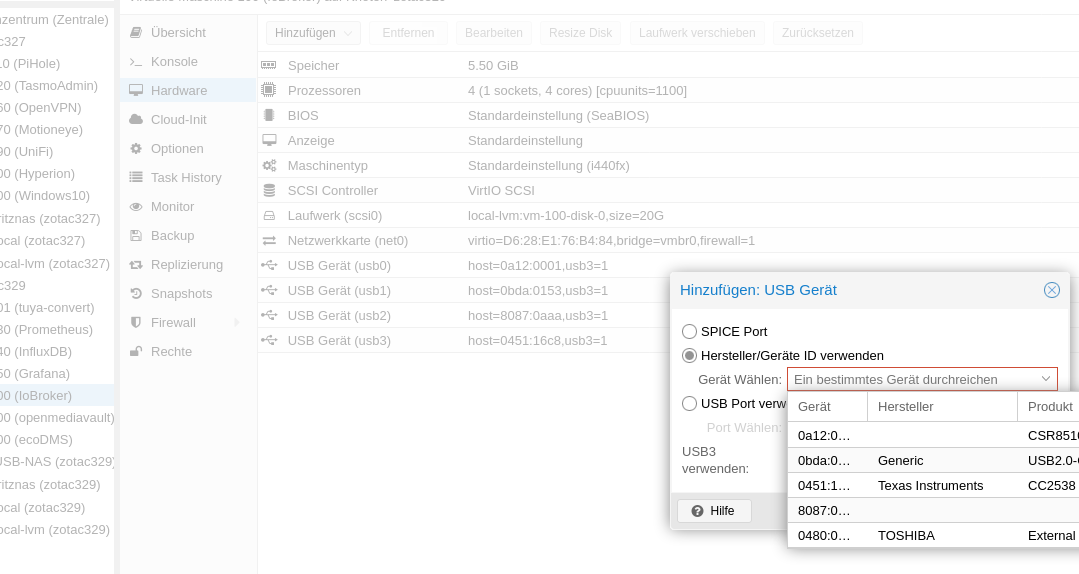Click the Firewall shield icon
1079x574 pixels.
[136, 323]
